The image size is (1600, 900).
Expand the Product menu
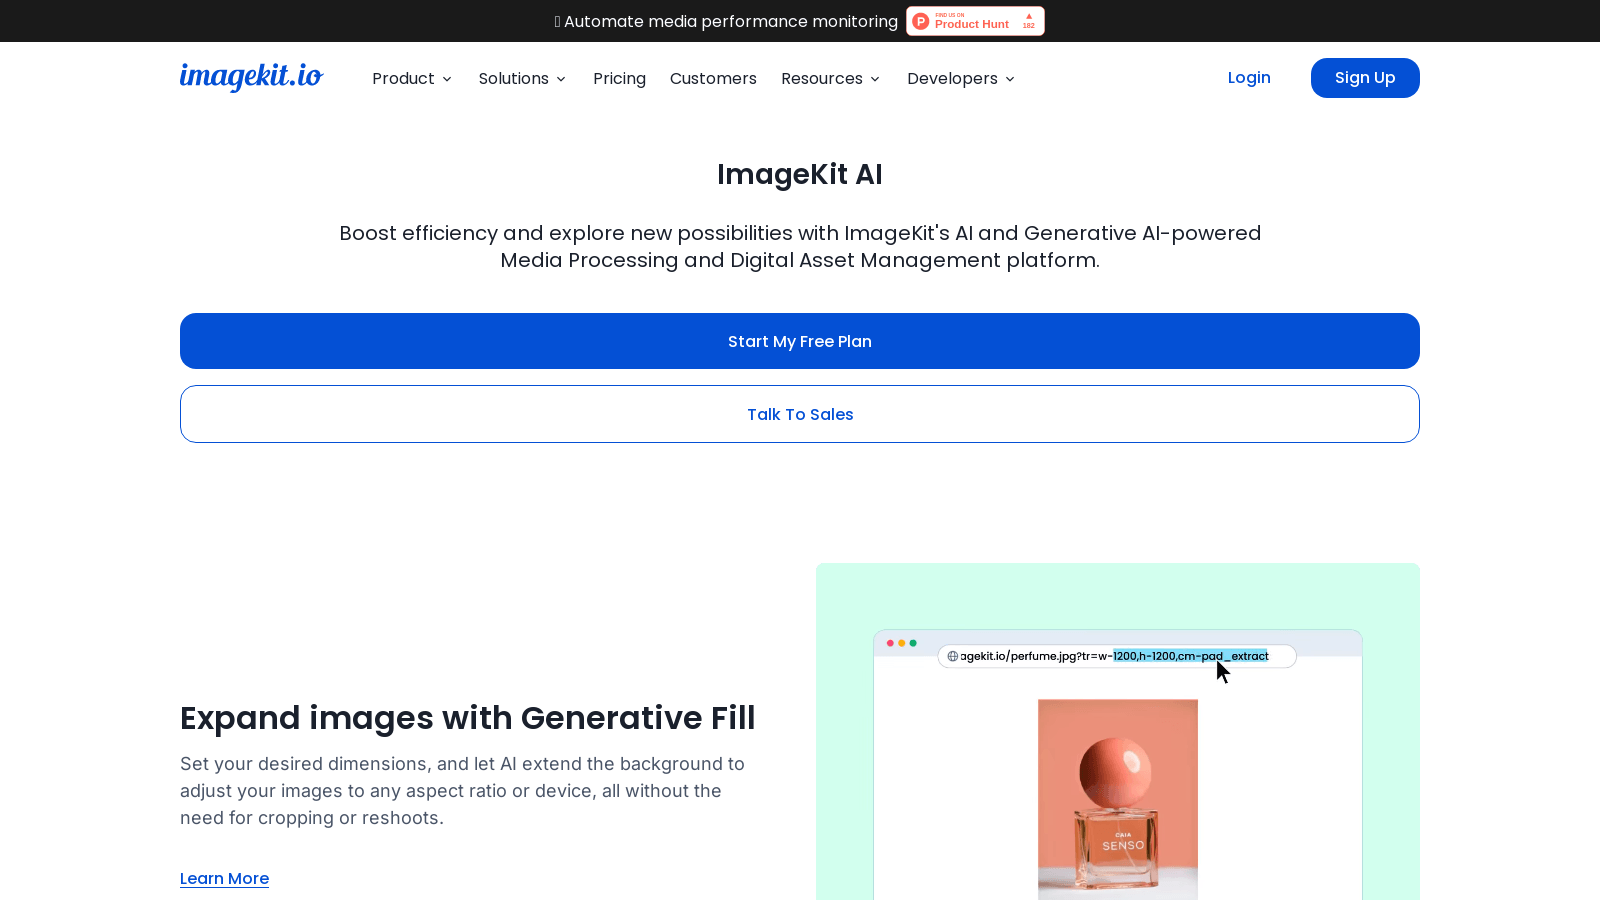pos(412,78)
